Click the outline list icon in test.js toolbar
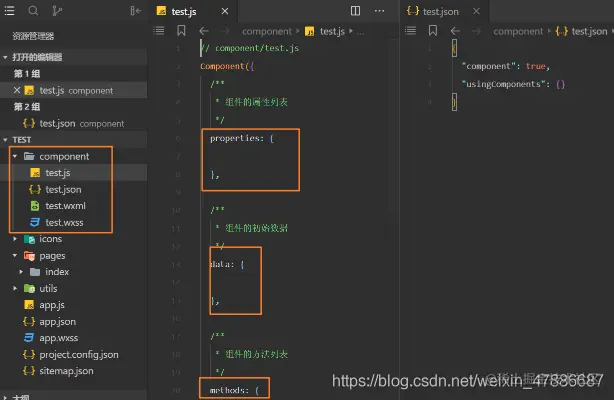614x400 pixels. coord(159,31)
